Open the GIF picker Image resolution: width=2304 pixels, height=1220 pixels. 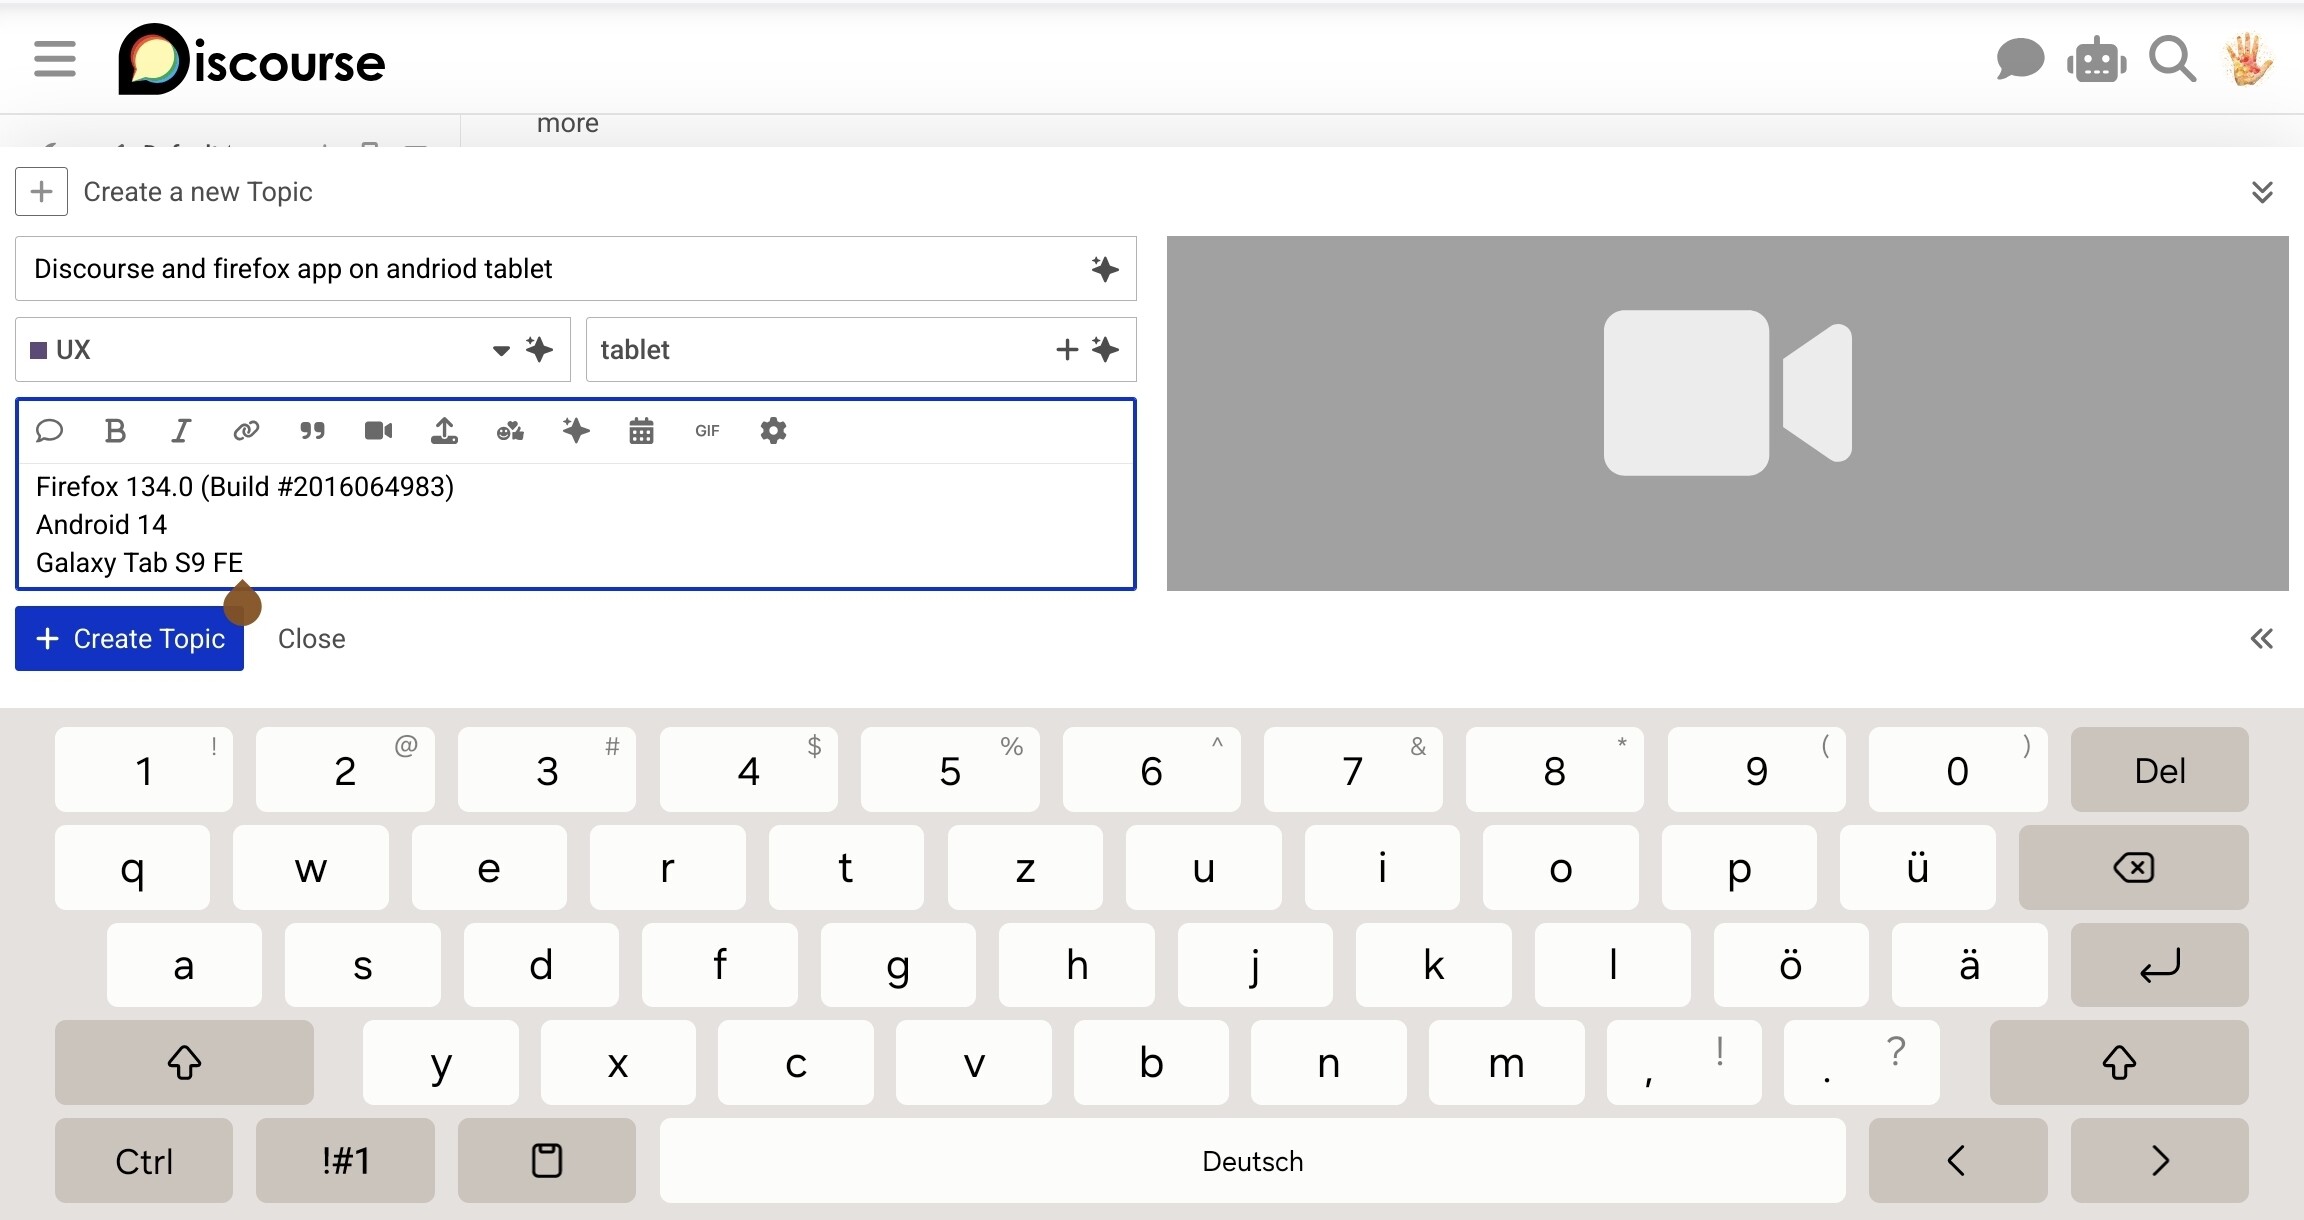pos(707,431)
